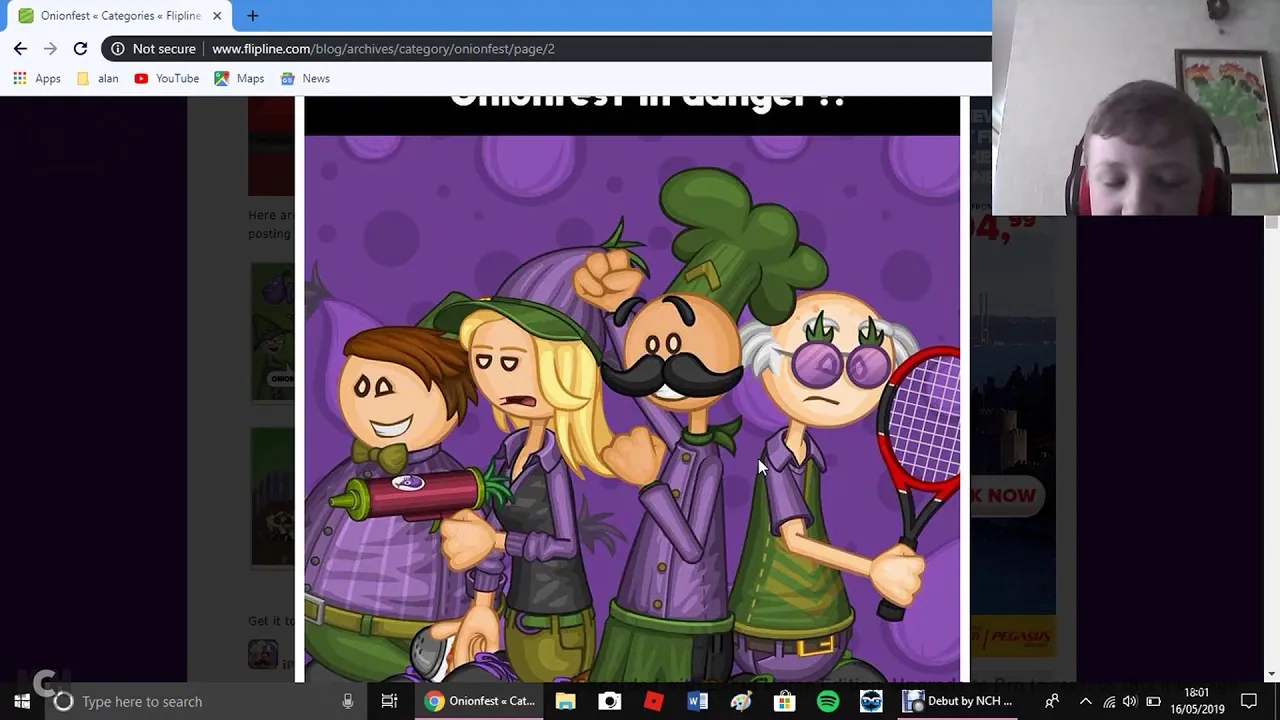Open site info via the Not secure icon
The width and height of the screenshot is (1280, 720).
[x=118, y=48]
